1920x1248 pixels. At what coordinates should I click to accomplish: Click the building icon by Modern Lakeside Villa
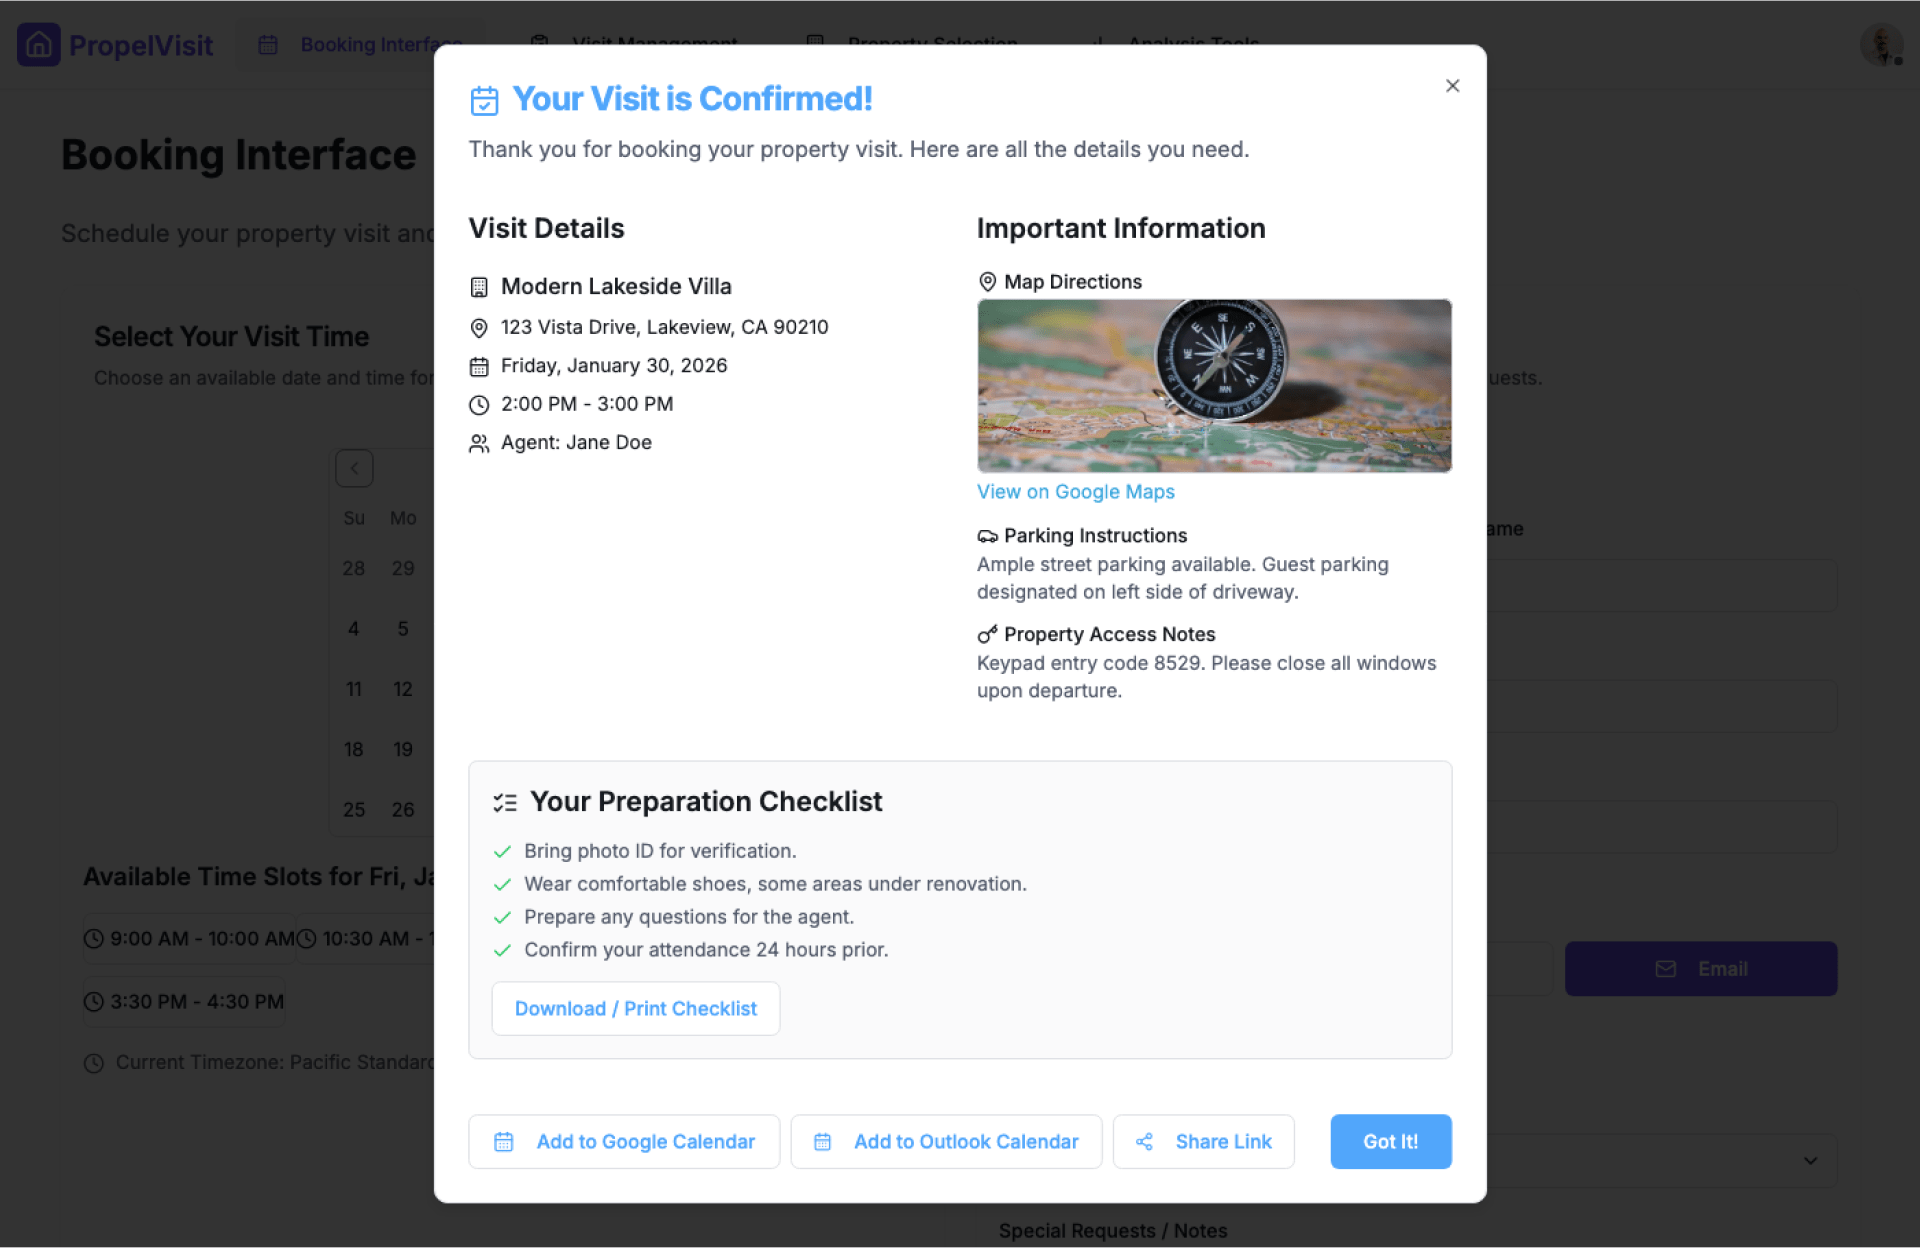click(x=479, y=287)
